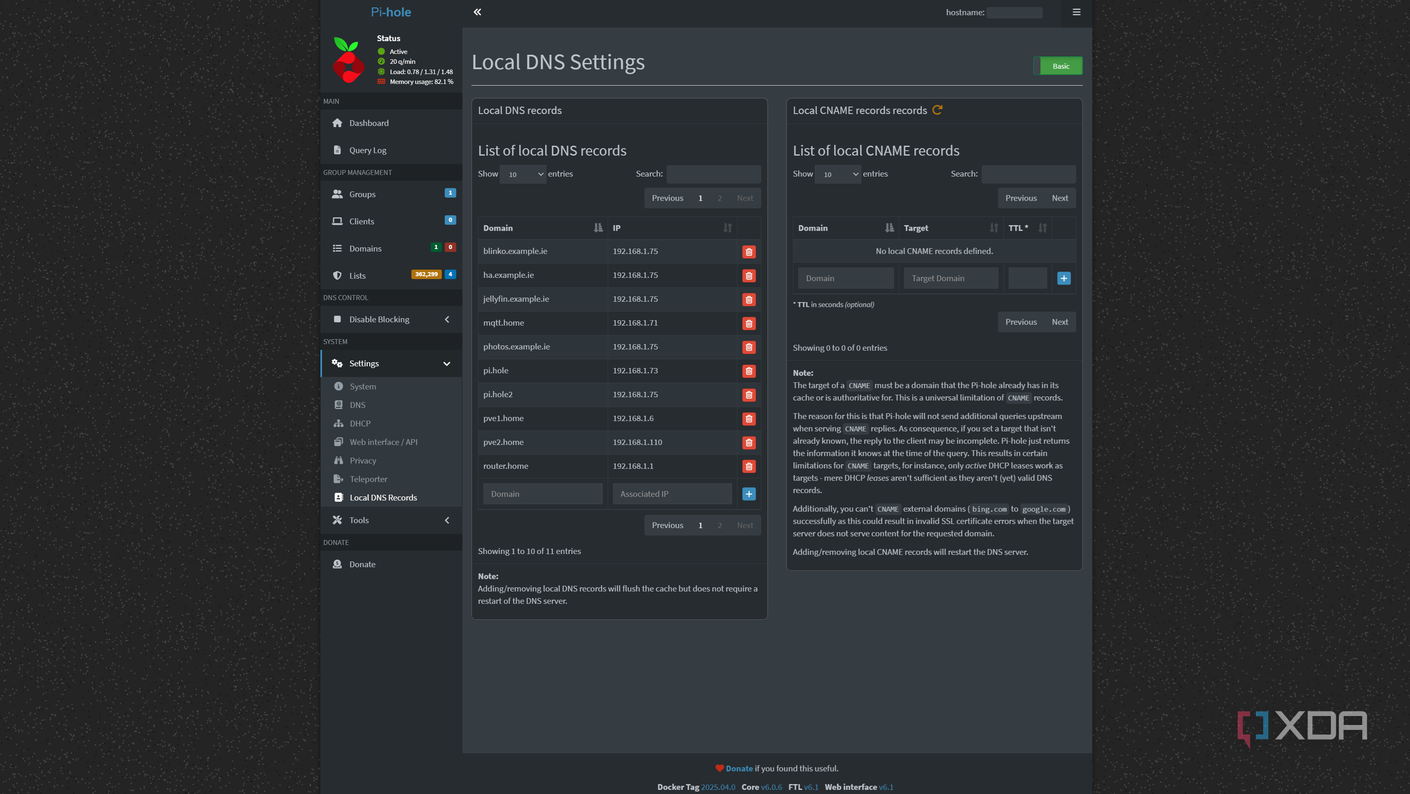Remove the pve1.home DNS record
The width and height of the screenshot is (1410, 794).
click(x=748, y=419)
